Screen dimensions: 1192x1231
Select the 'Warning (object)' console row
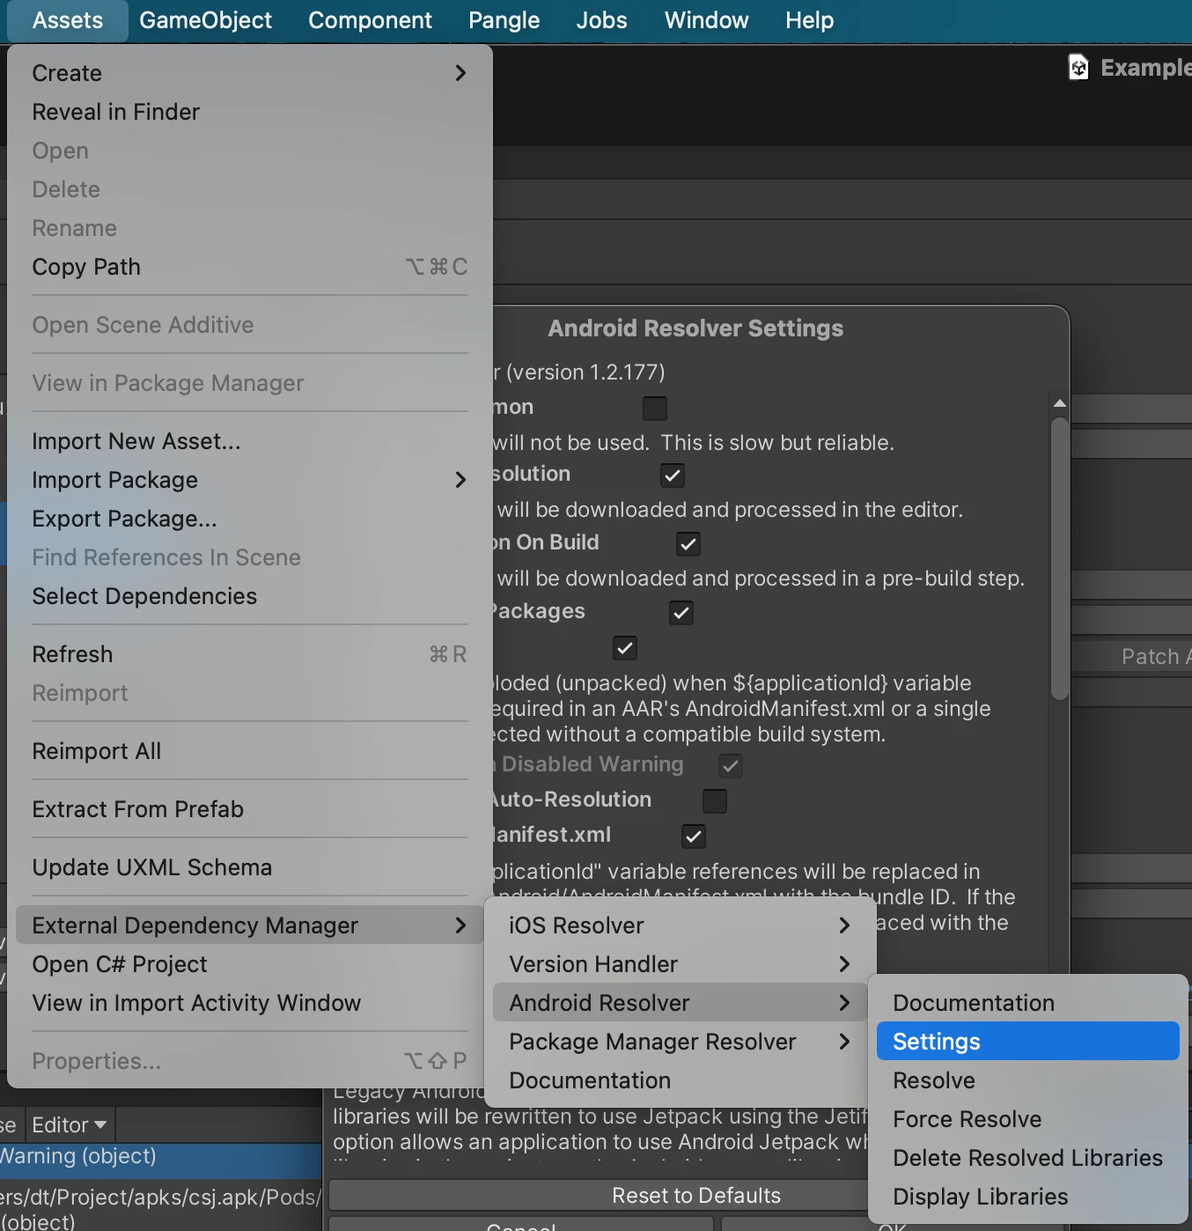(x=160, y=1157)
